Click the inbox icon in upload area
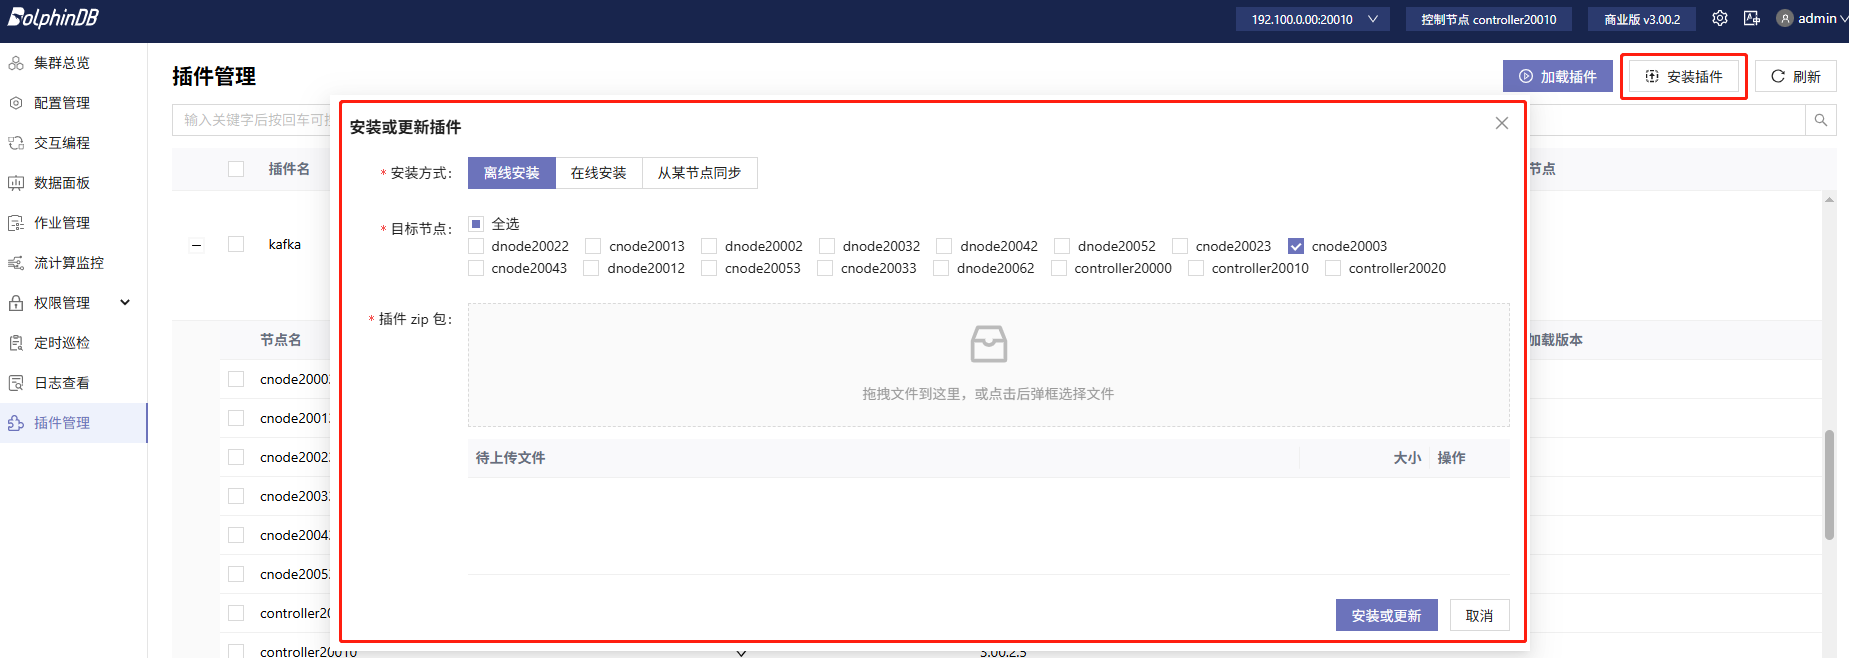This screenshot has width=1849, height=658. coord(988,344)
